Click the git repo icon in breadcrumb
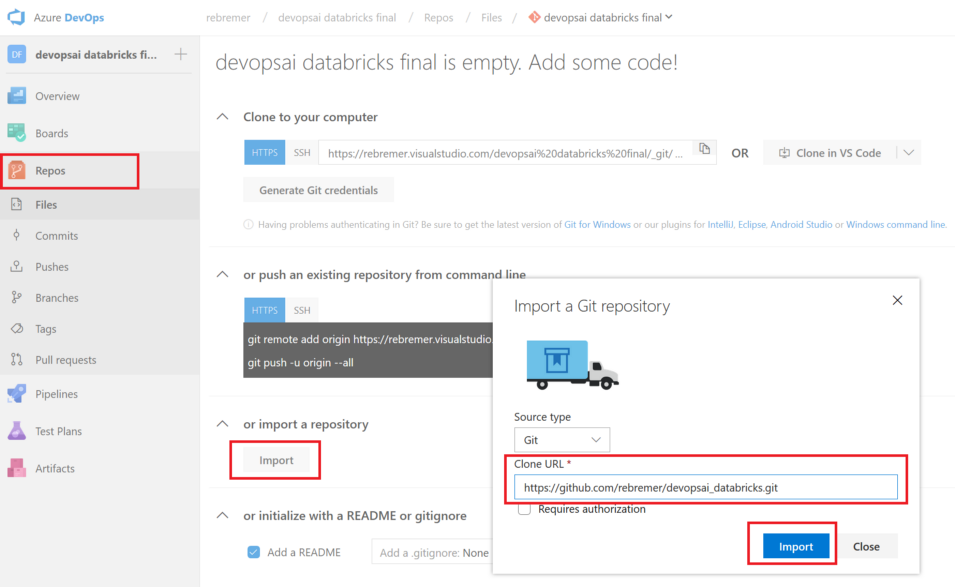 534,18
